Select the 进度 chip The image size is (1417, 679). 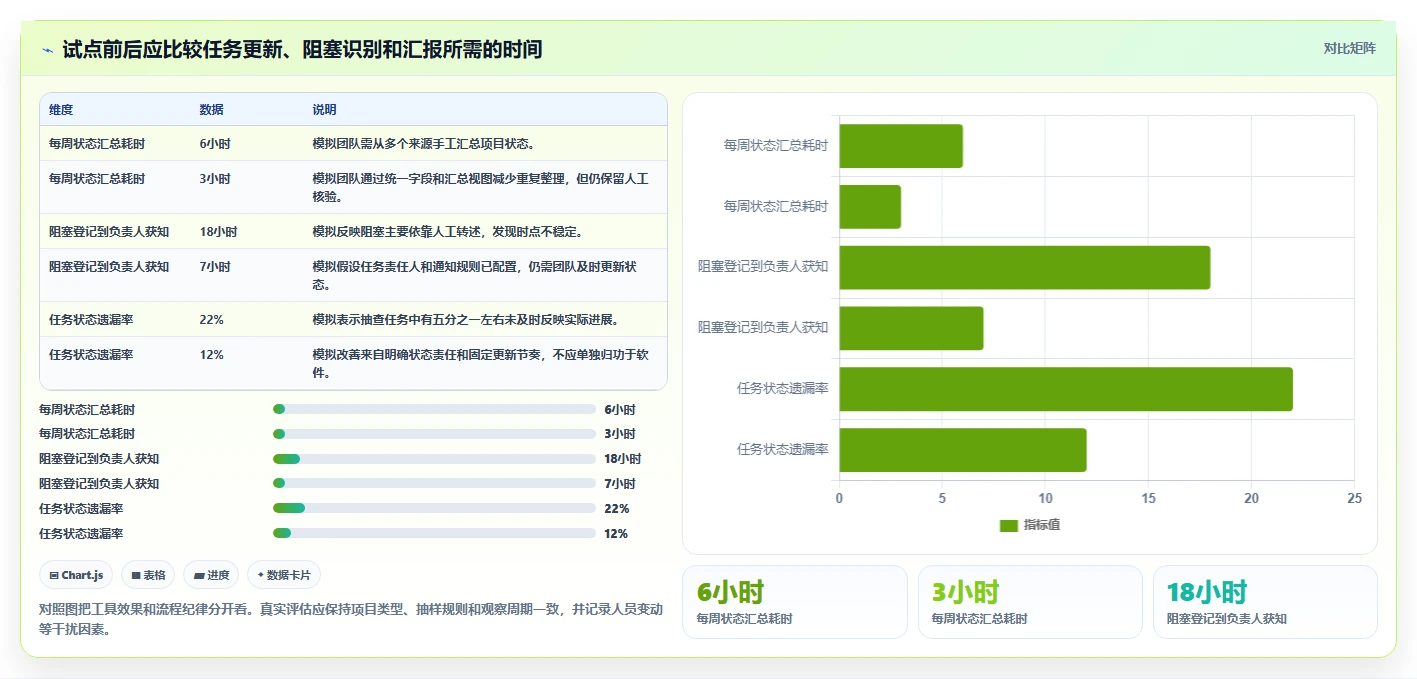pyautogui.click(x=211, y=575)
